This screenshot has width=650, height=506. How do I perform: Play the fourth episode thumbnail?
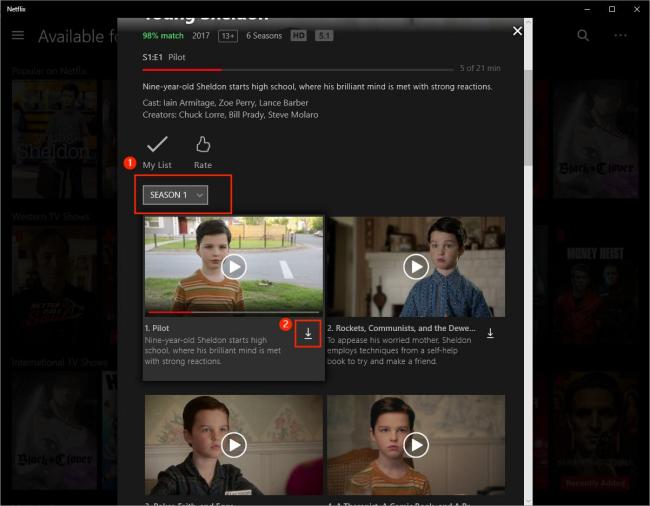coord(416,445)
